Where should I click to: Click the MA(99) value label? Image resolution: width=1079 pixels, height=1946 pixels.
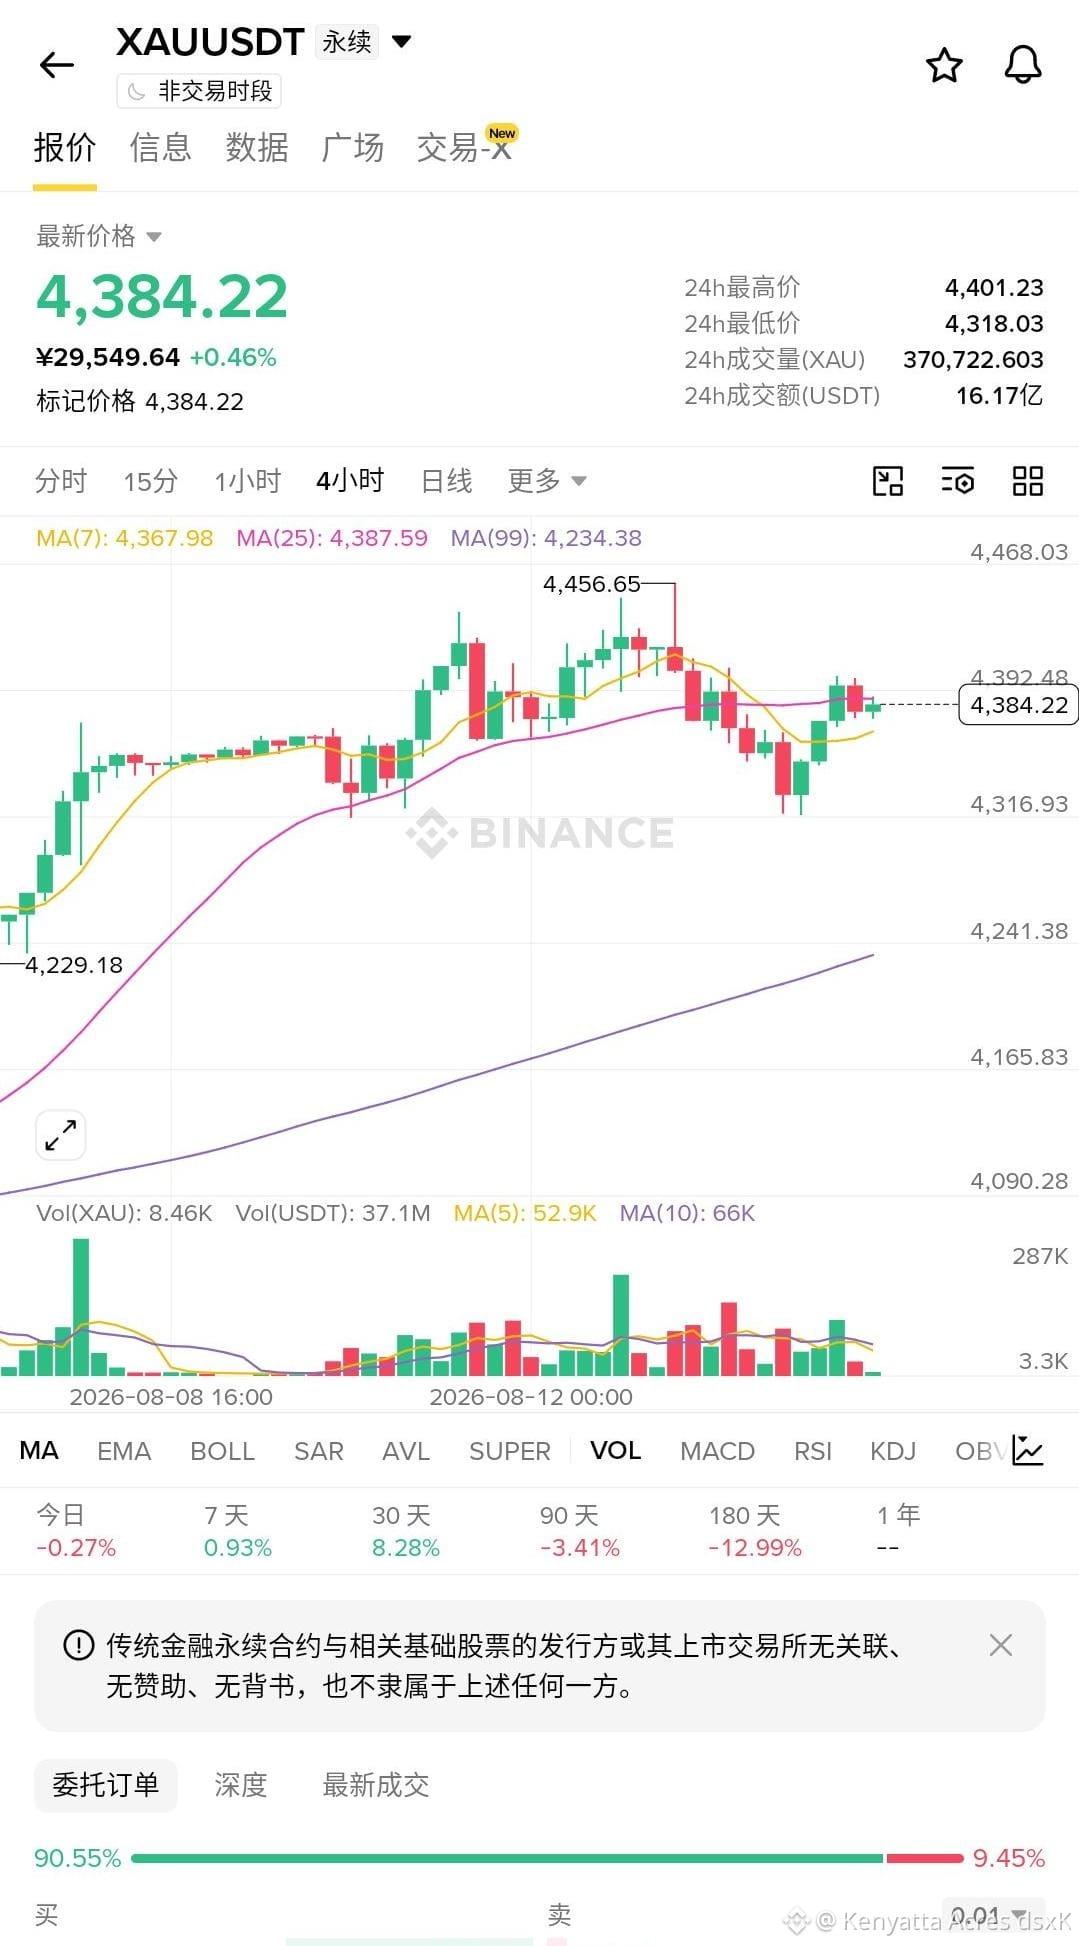coord(546,538)
